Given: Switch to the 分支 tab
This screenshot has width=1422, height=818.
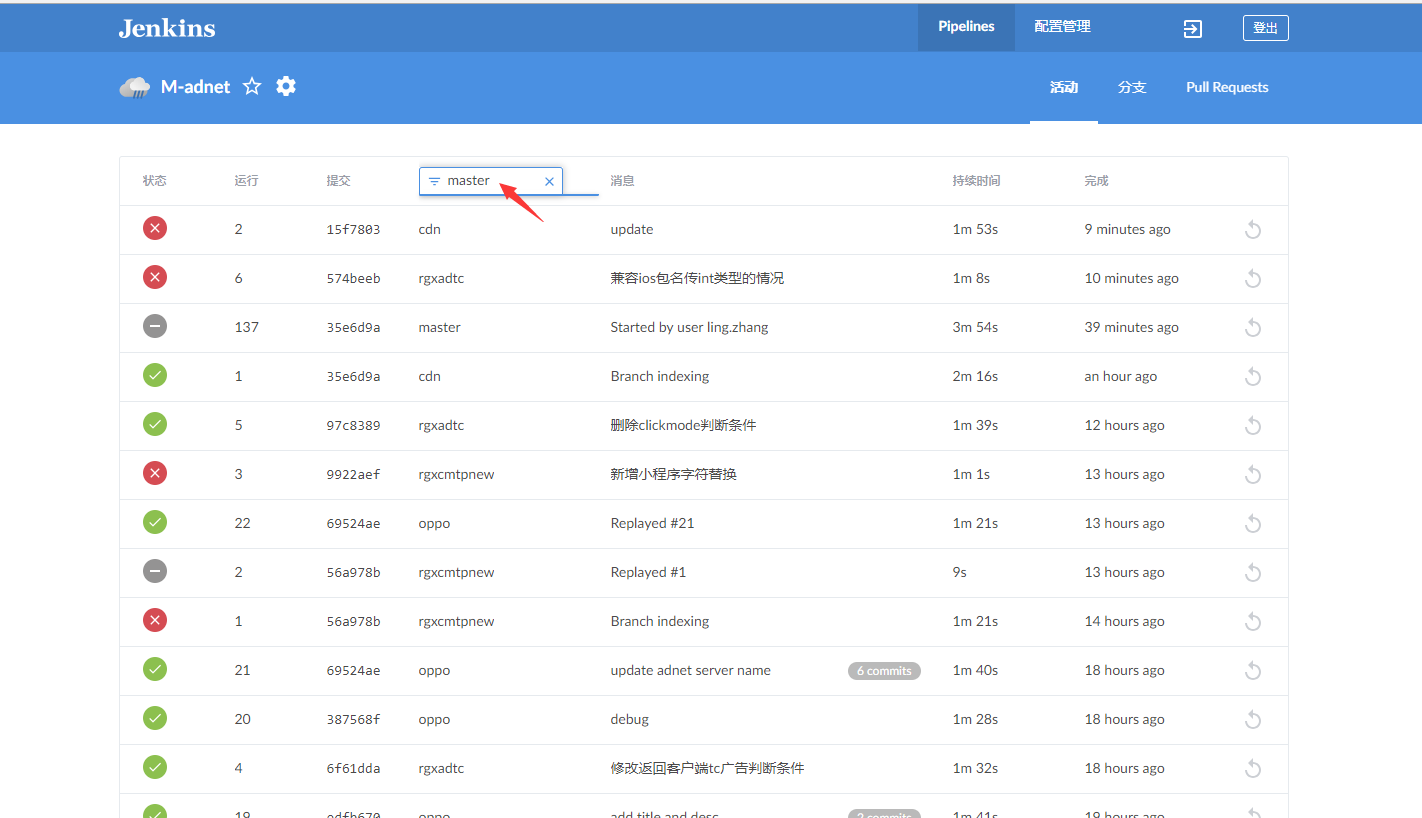Looking at the screenshot, I should tap(1131, 88).
